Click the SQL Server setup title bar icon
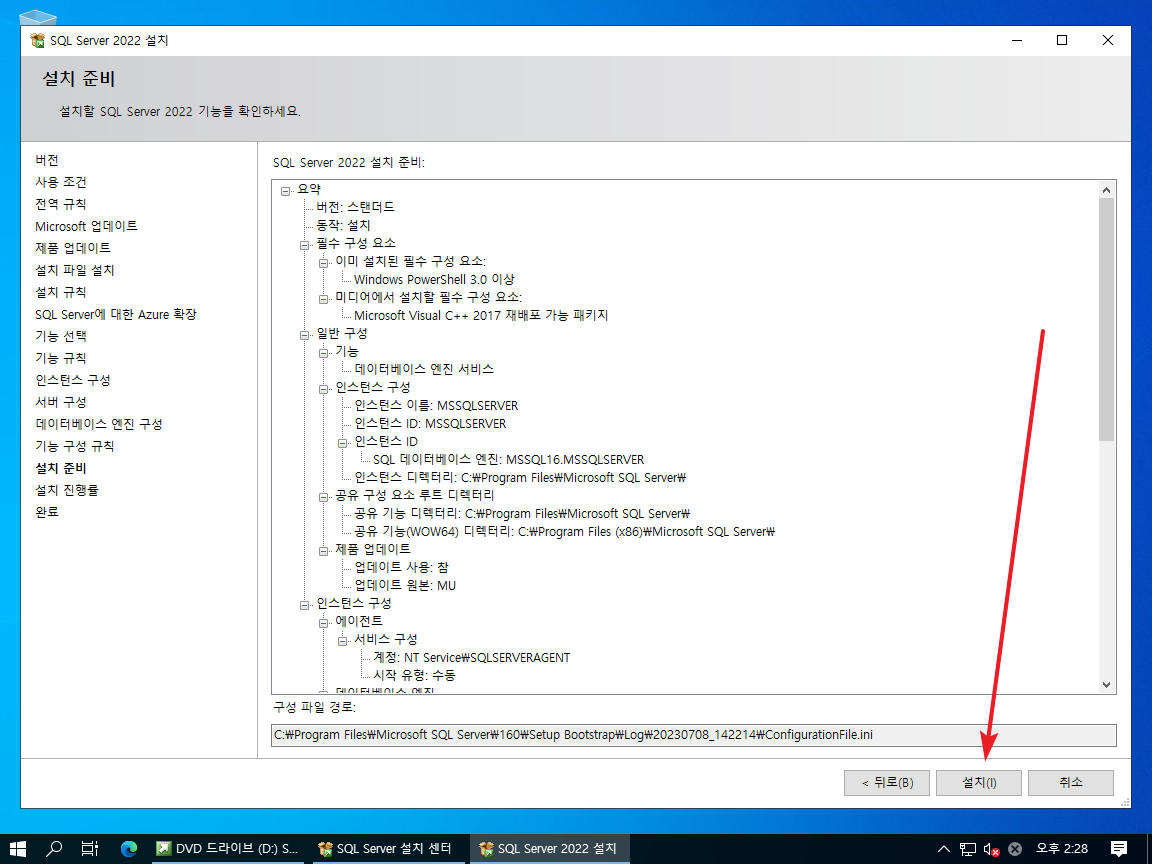The width and height of the screenshot is (1152, 864). [x=37, y=40]
